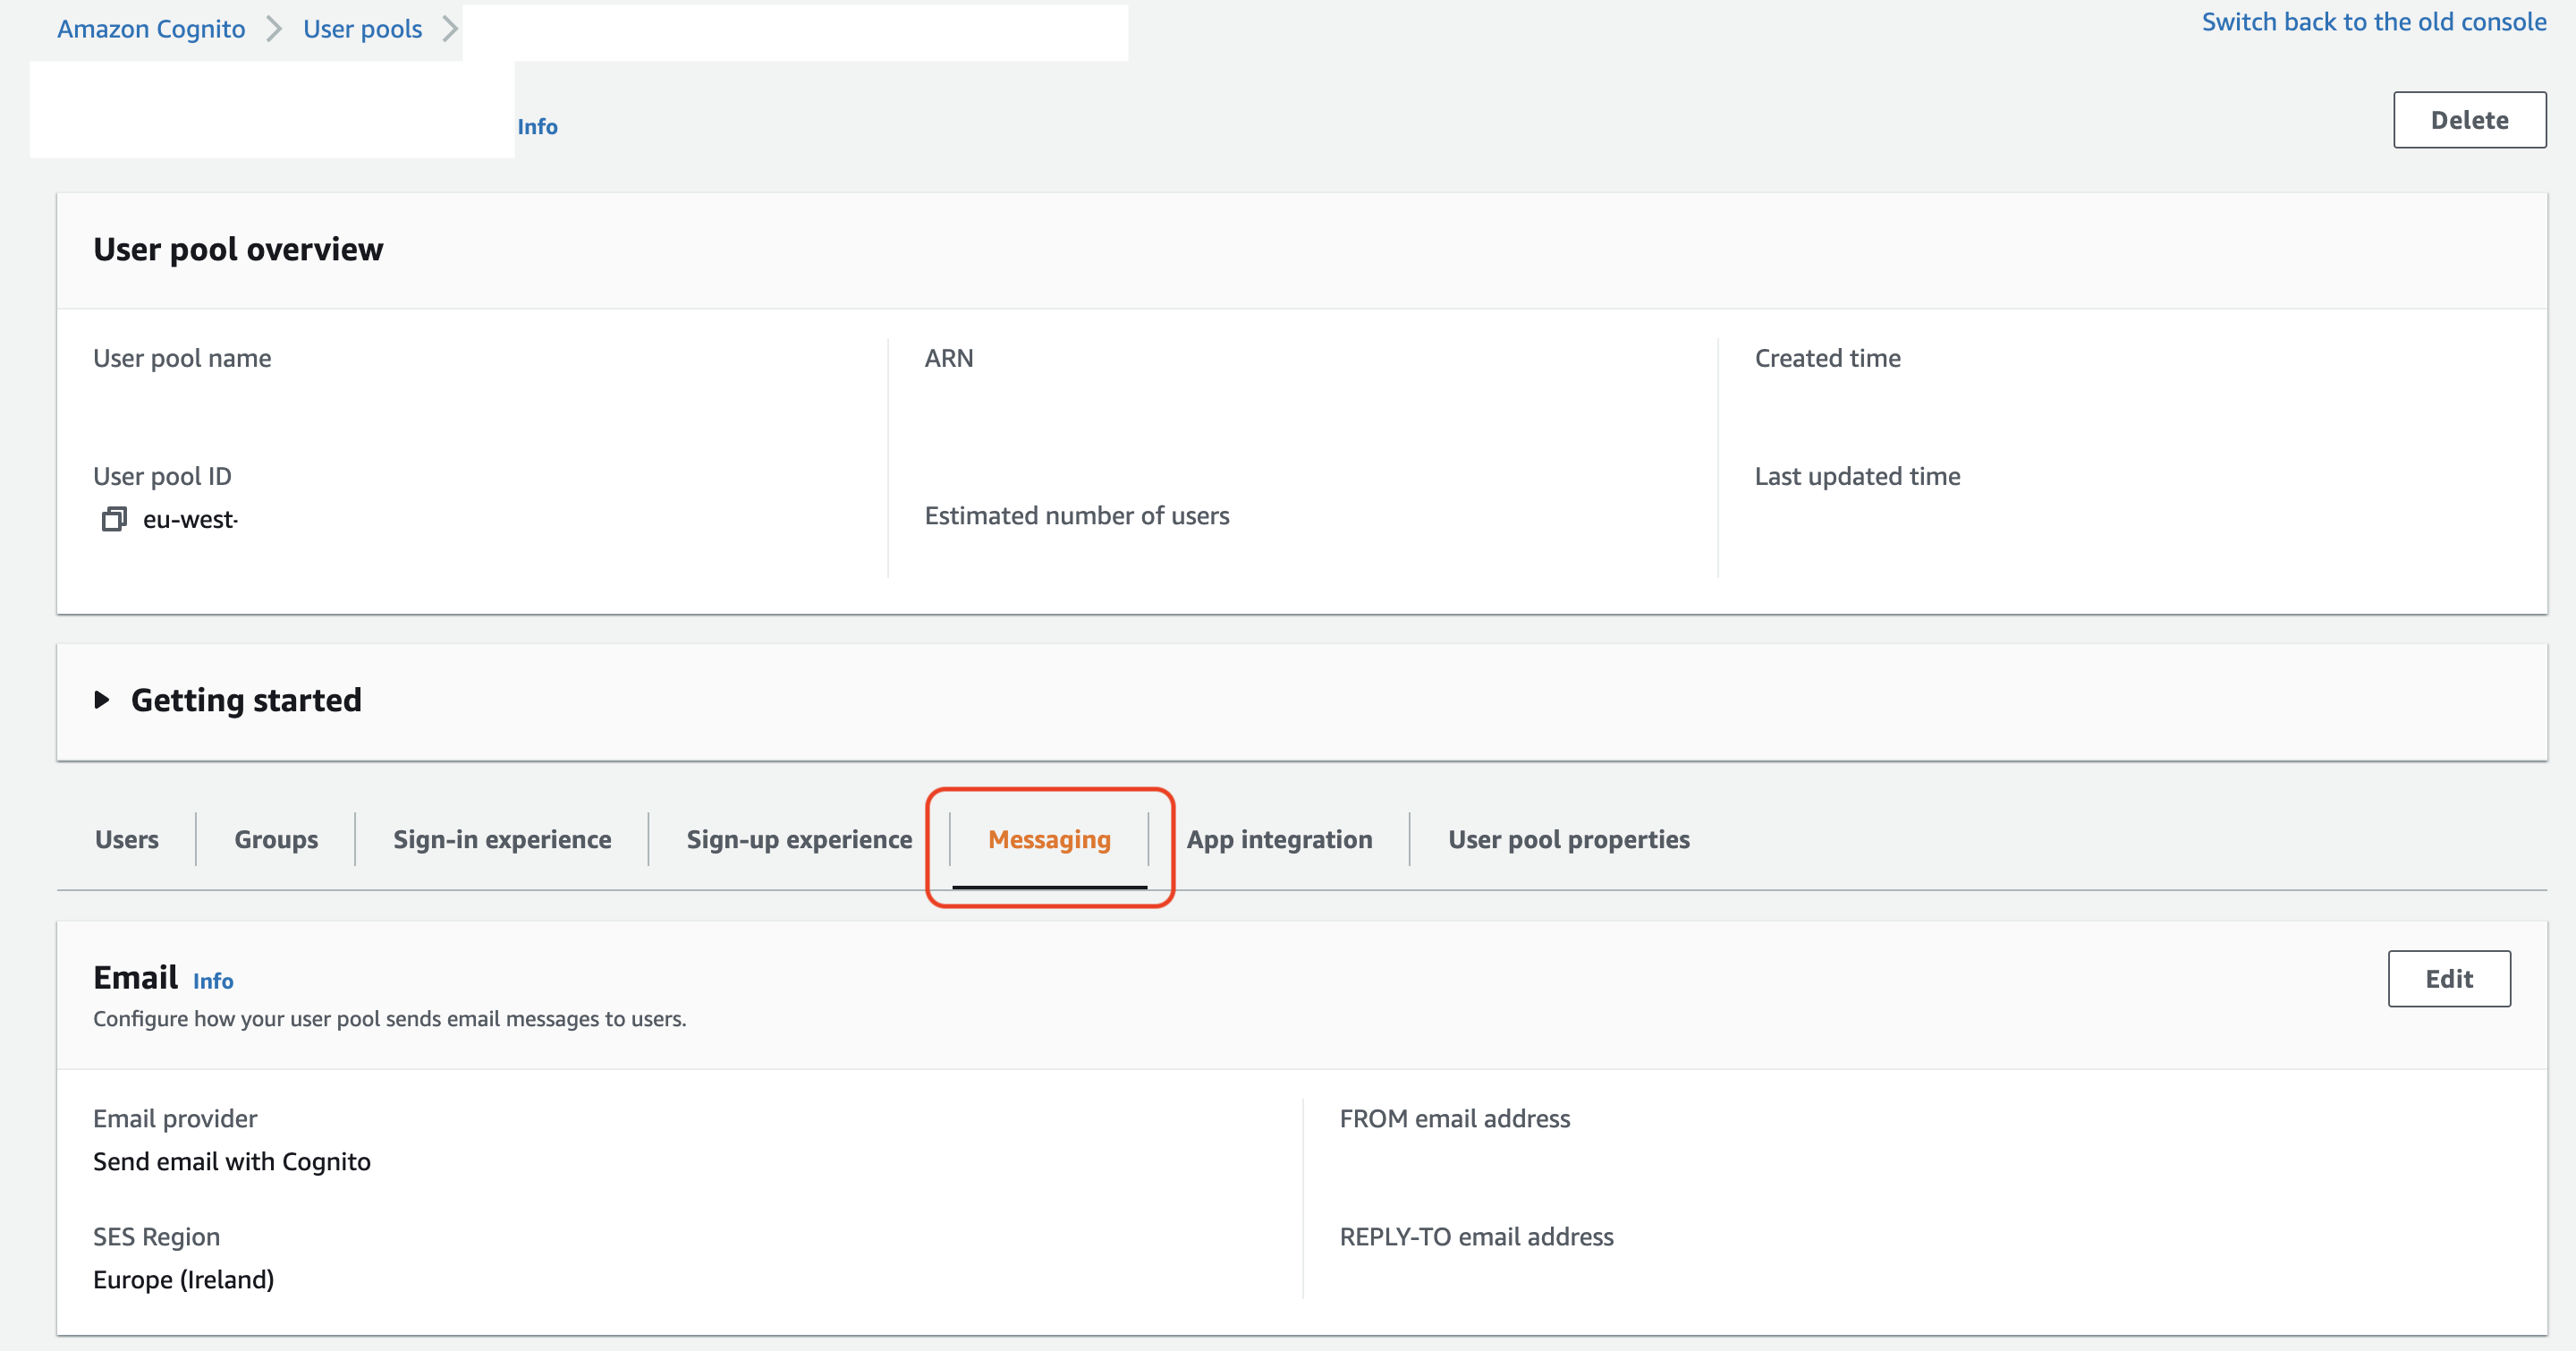2576x1351 pixels.
Task: Click the 'SES Region' label
Action: tap(156, 1236)
